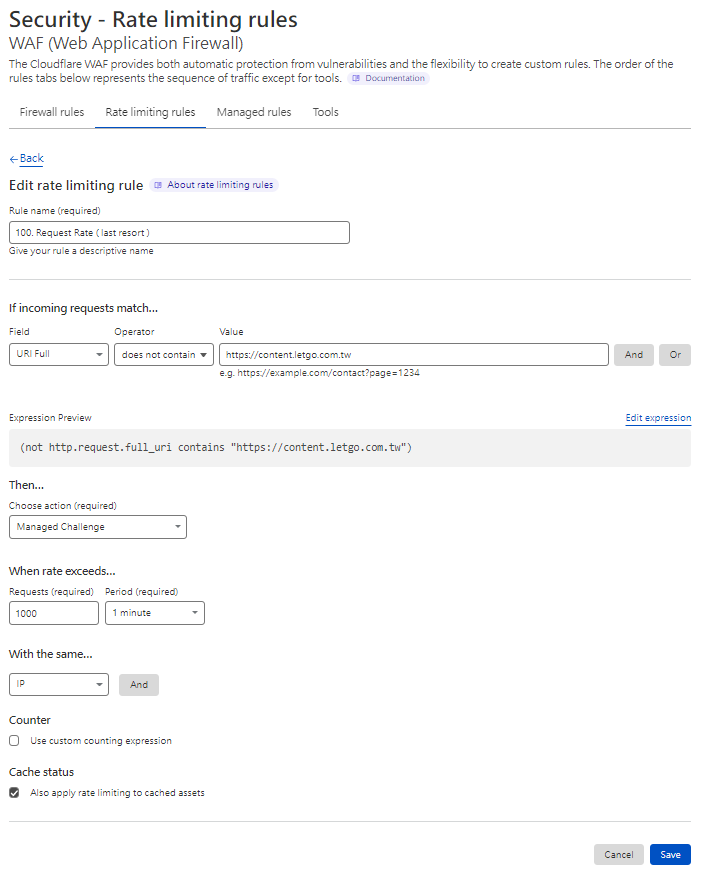Click into the Rule name input field

pyautogui.click(x=180, y=232)
